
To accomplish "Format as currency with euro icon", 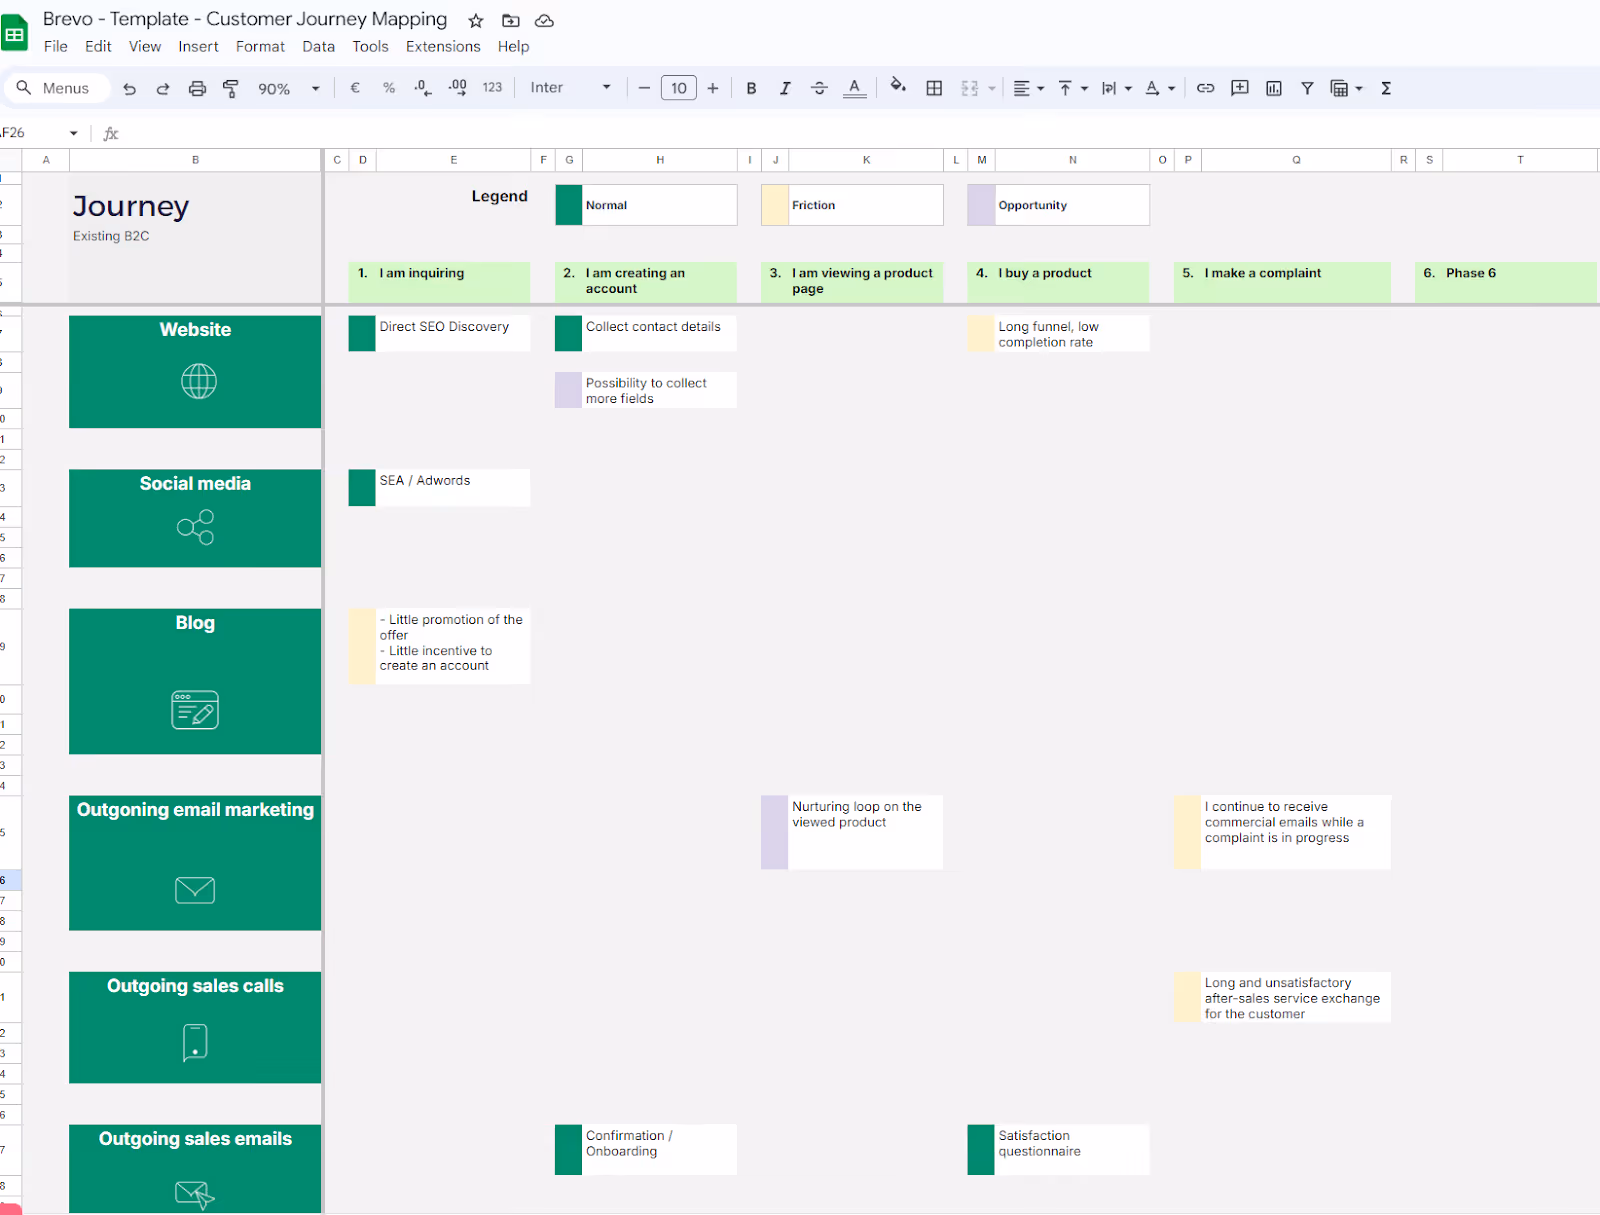I will click(355, 88).
